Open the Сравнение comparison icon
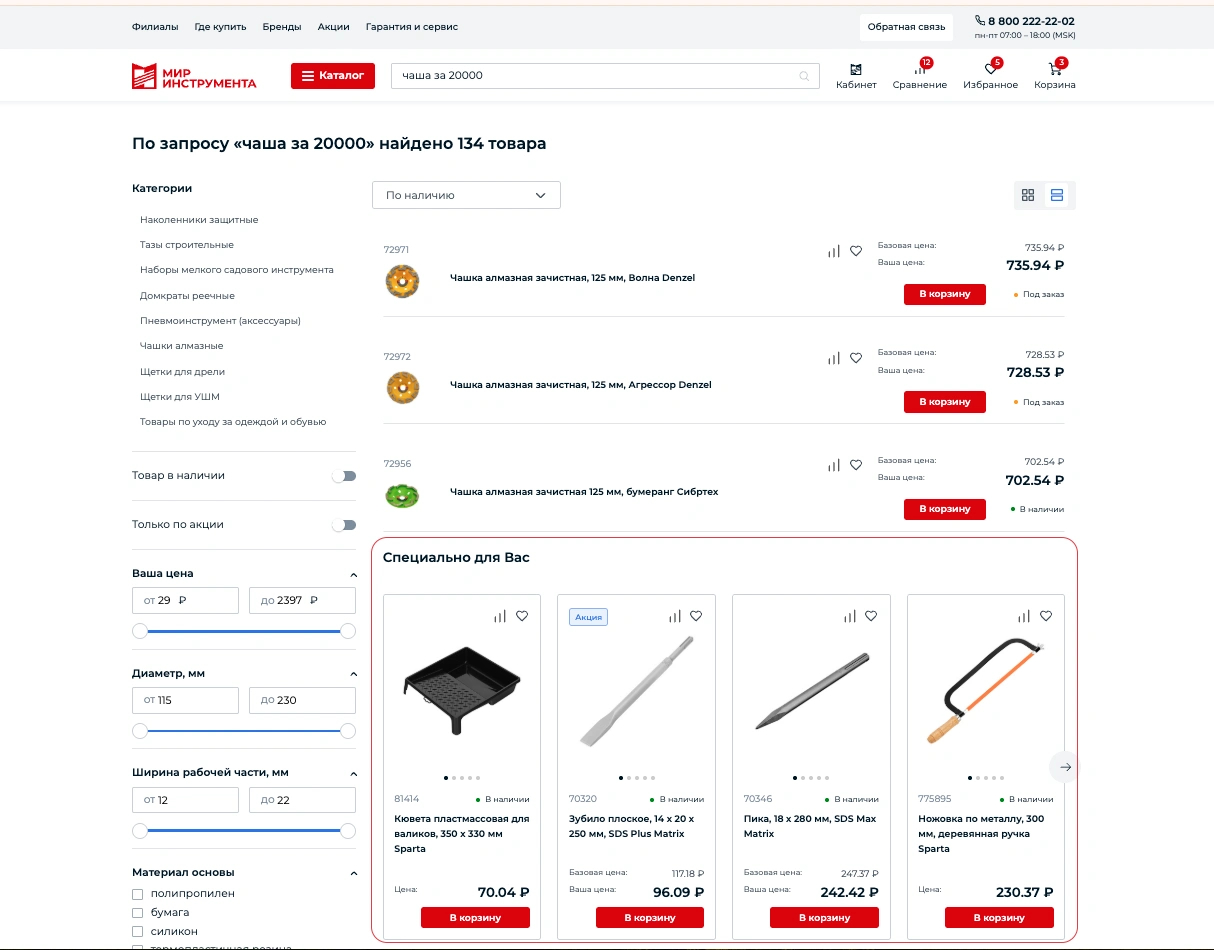Screen dimensions: 1214x950 click(920, 69)
